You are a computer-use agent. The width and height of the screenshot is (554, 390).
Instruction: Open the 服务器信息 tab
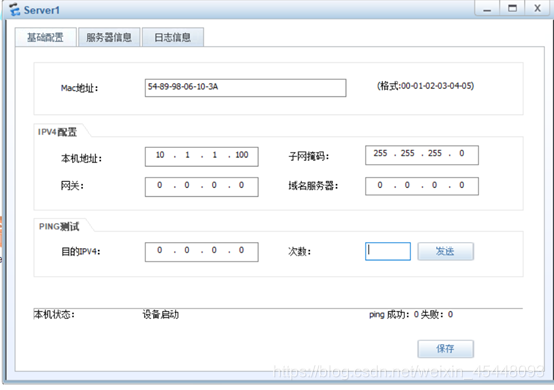pyautogui.click(x=109, y=37)
